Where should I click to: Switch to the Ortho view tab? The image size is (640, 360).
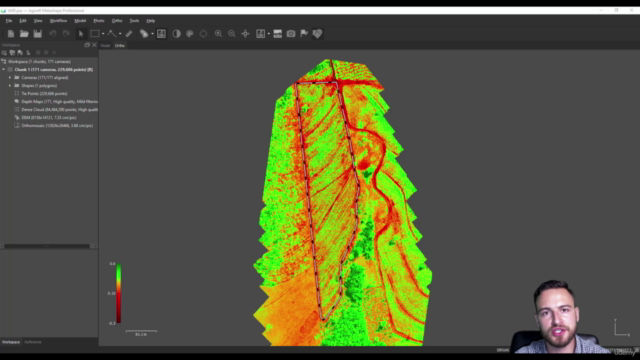(x=120, y=46)
